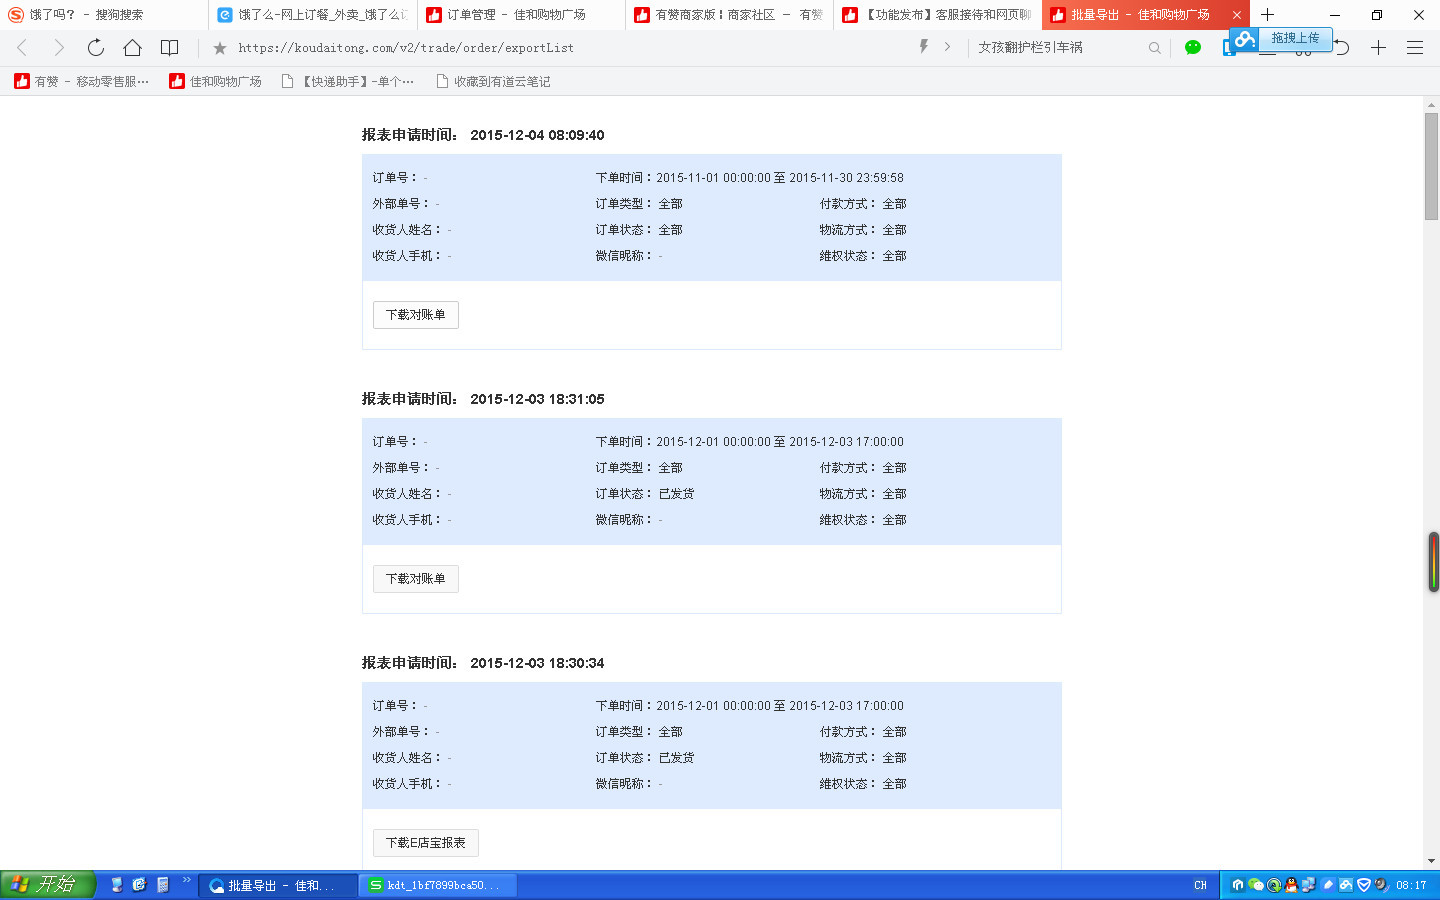Switch to the 订单管理 - 佳和购物广场 tab
The width and height of the screenshot is (1440, 900).
(521, 15)
